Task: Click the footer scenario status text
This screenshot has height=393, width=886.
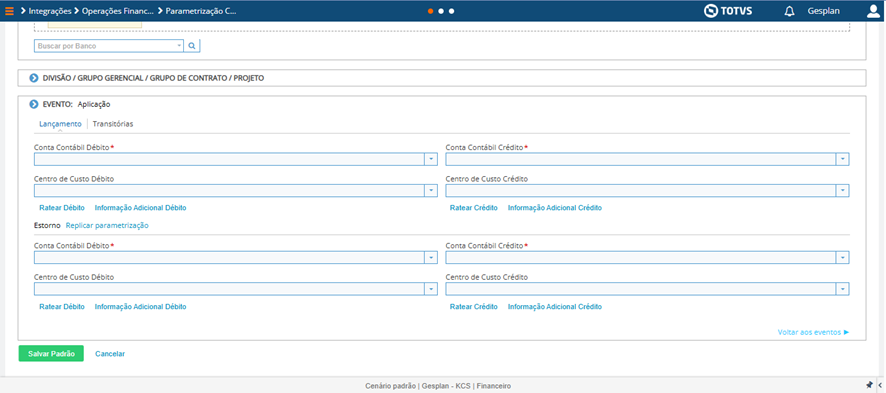Action: pyautogui.click(x=438, y=386)
